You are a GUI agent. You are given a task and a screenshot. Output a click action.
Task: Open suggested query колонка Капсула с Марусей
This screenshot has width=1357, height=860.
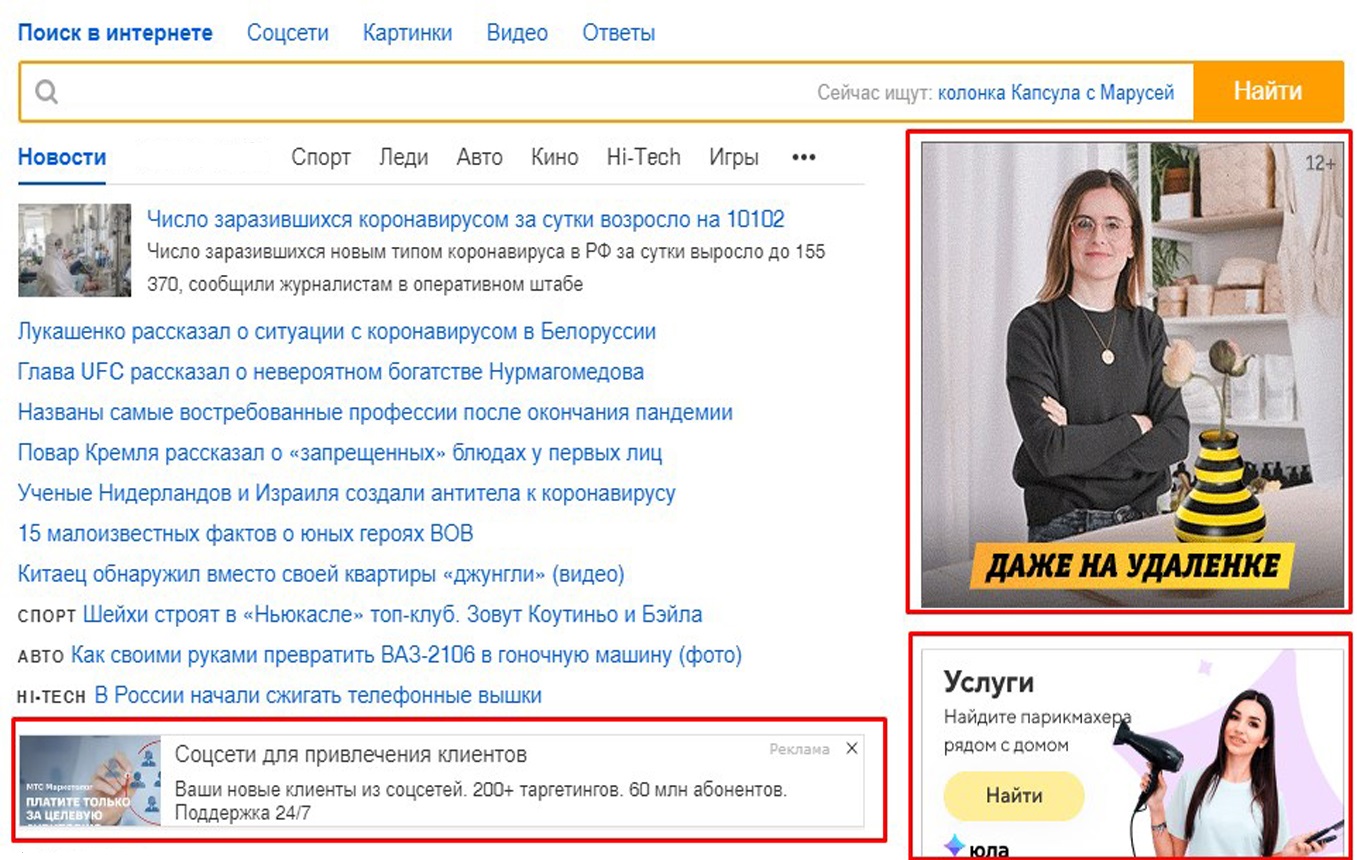tap(1056, 93)
